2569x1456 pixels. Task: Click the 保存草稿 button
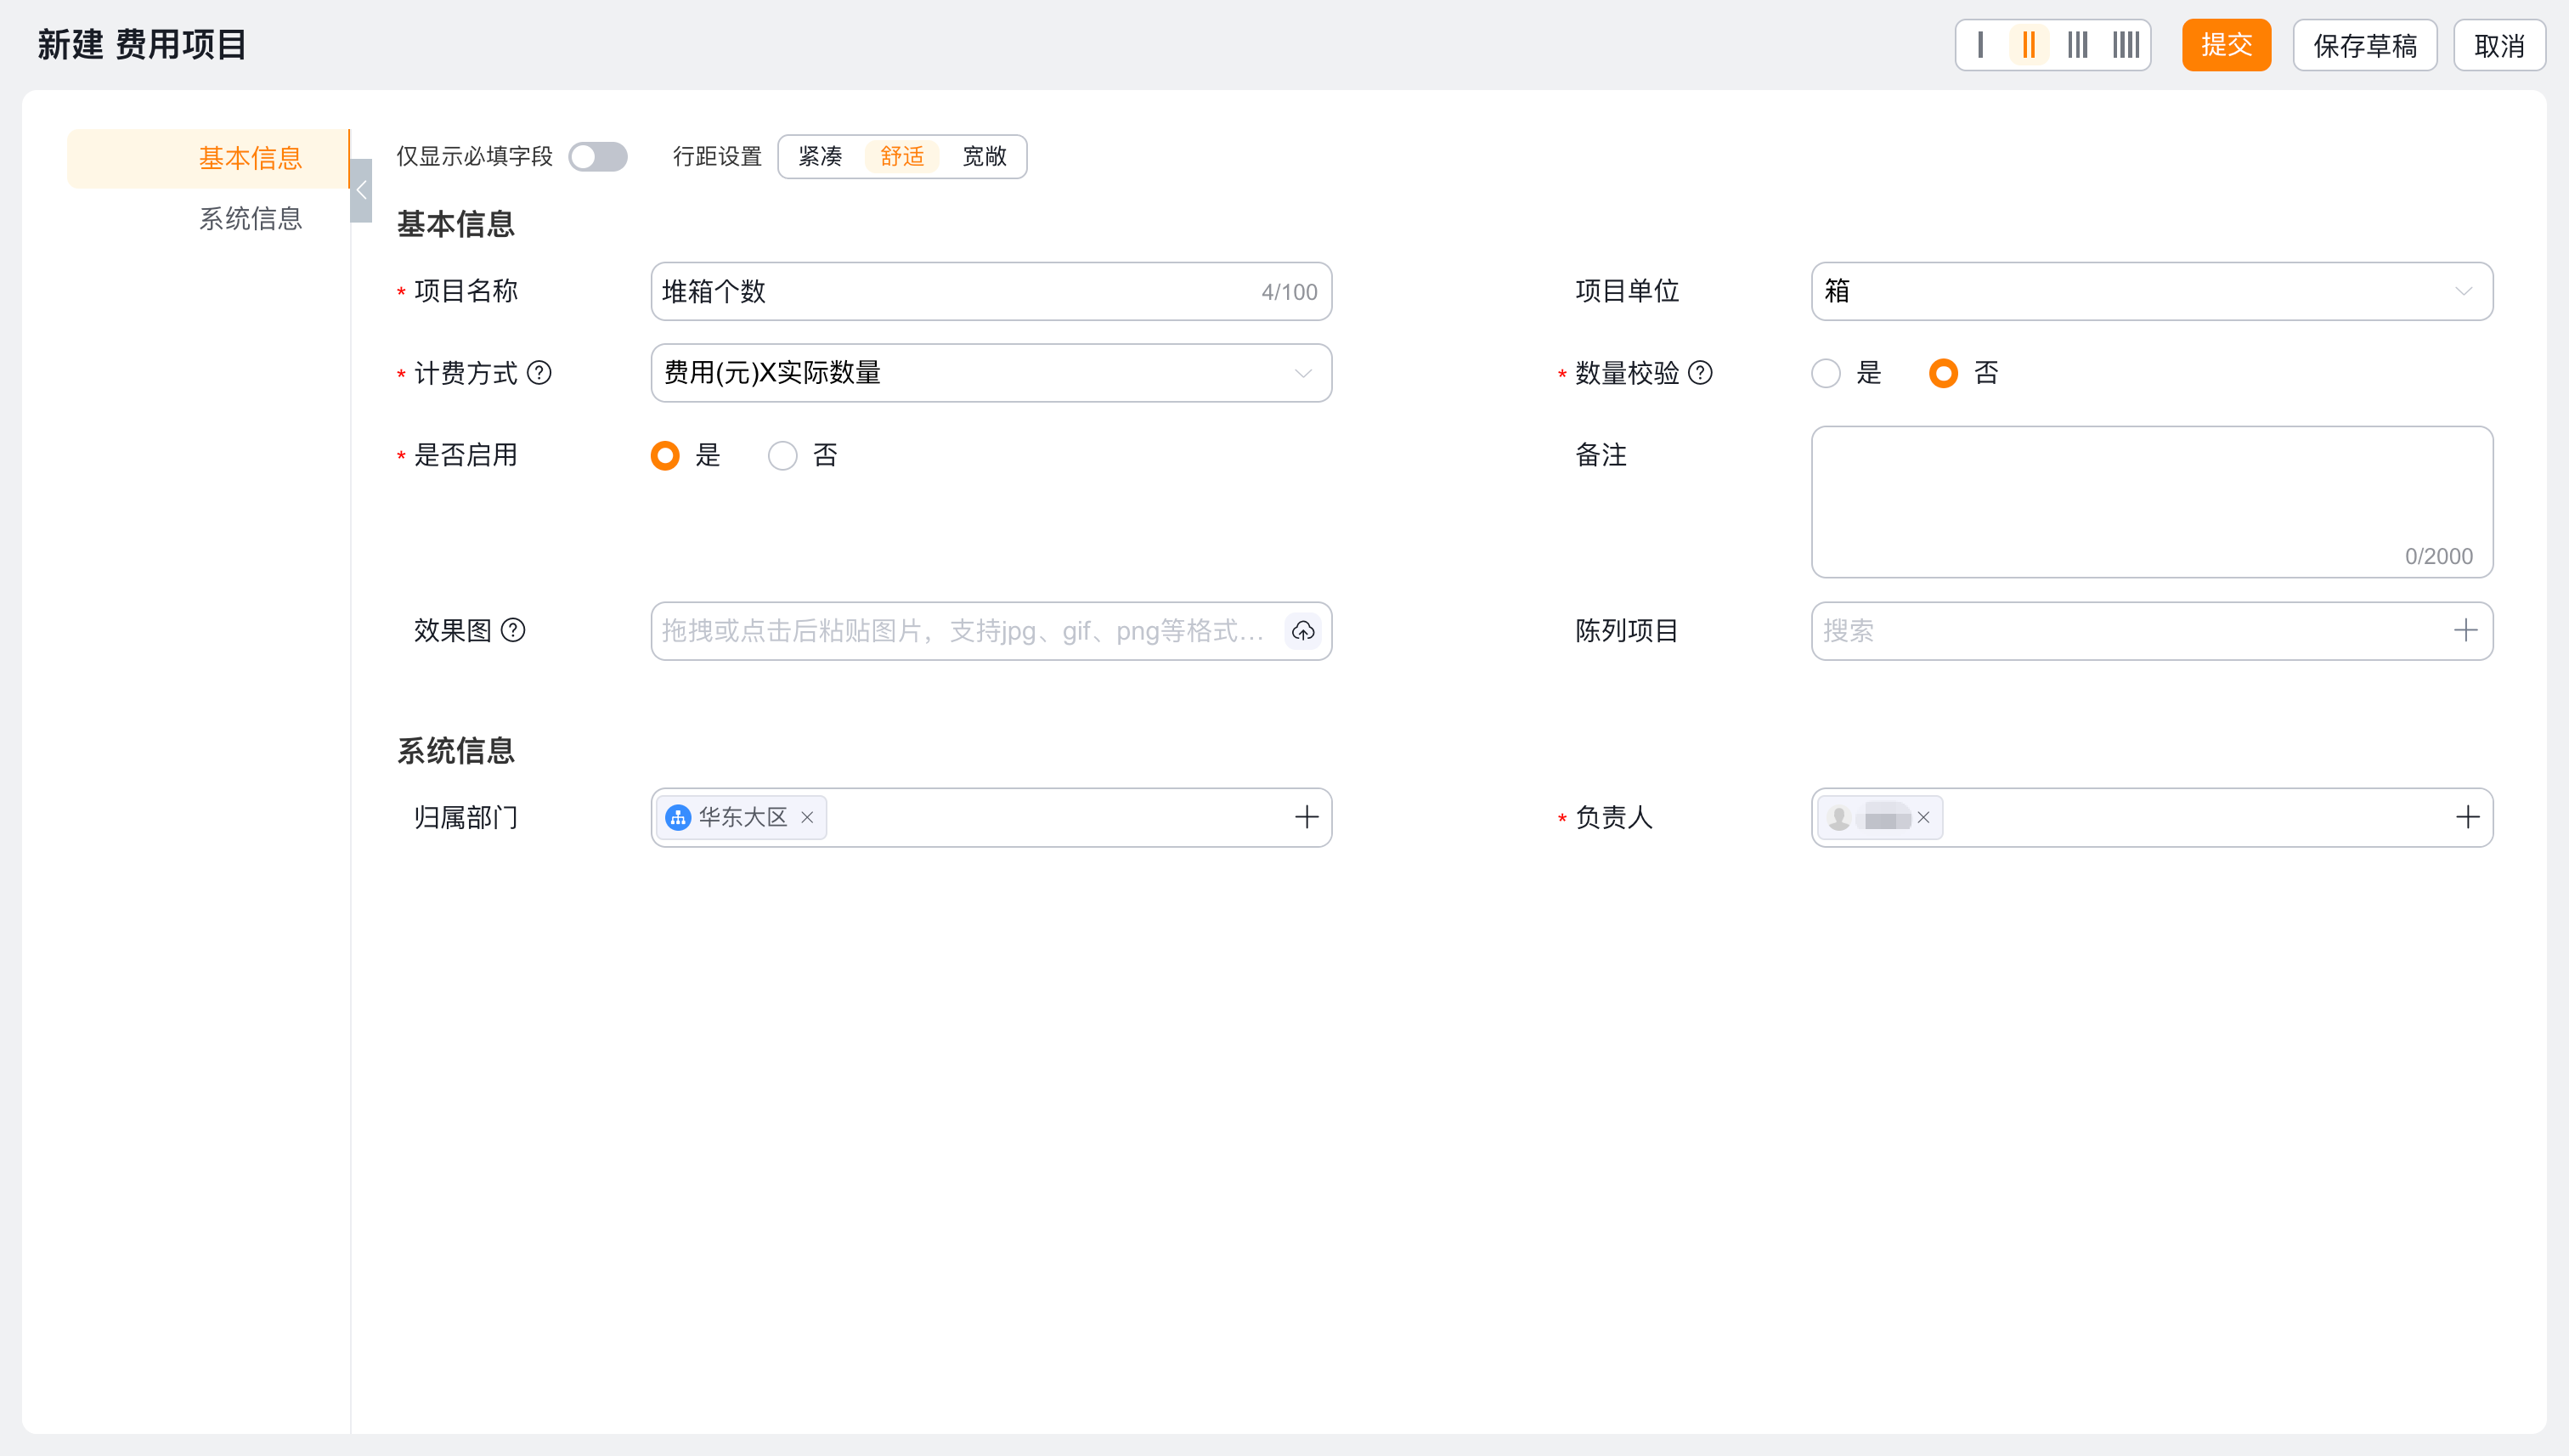(x=2365, y=45)
